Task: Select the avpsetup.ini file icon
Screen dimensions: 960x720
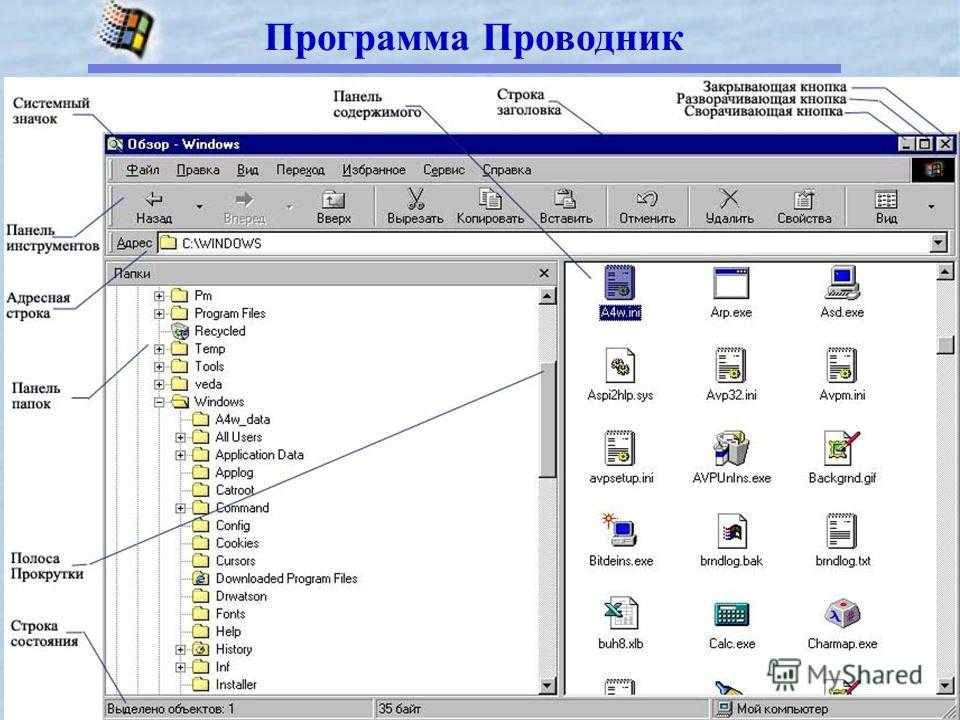Action: pyautogui.click(x=620, y=448)
